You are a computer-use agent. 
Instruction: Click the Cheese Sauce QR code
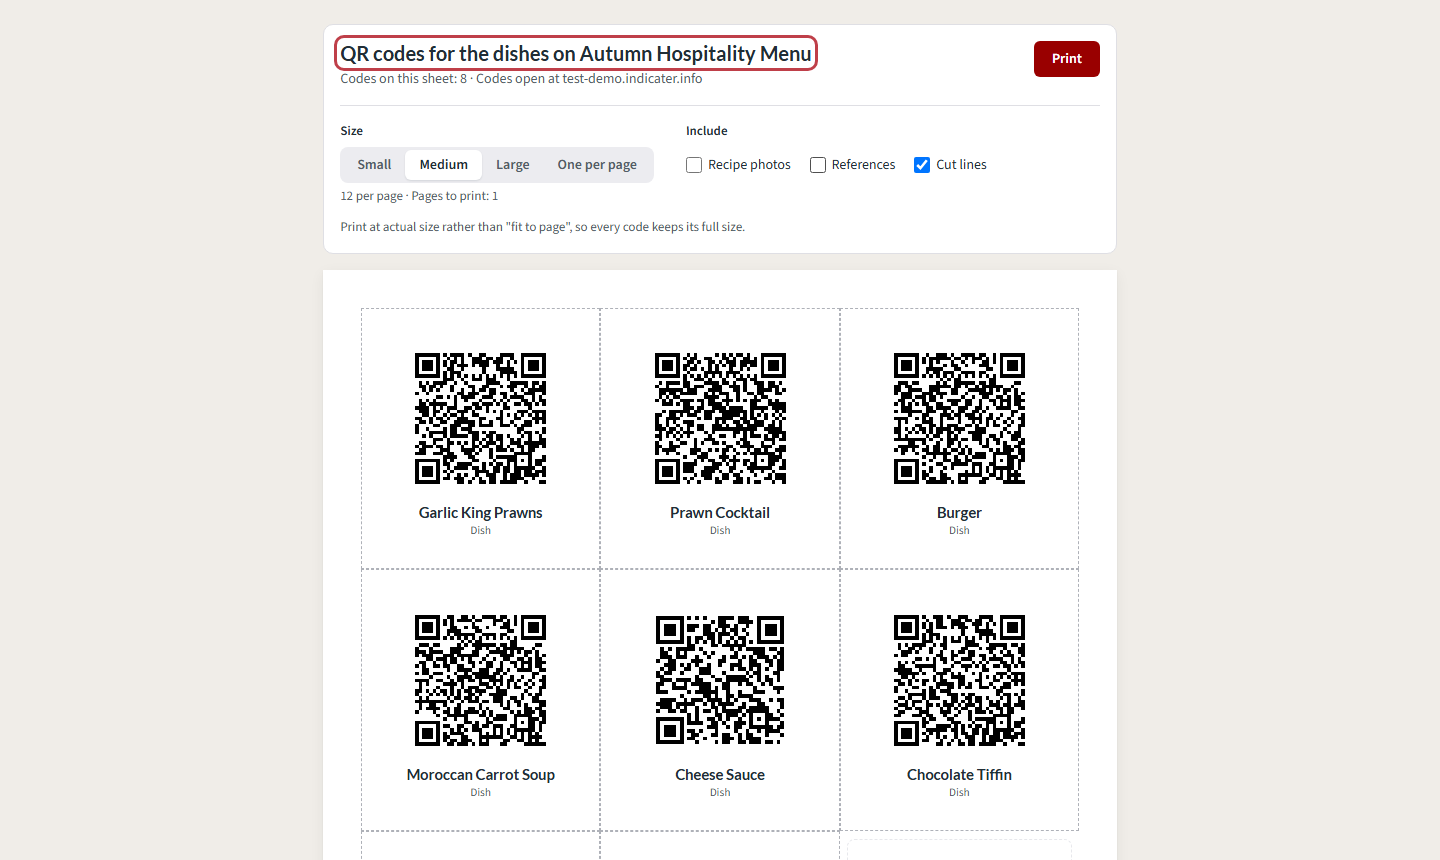tap(720, 680)
